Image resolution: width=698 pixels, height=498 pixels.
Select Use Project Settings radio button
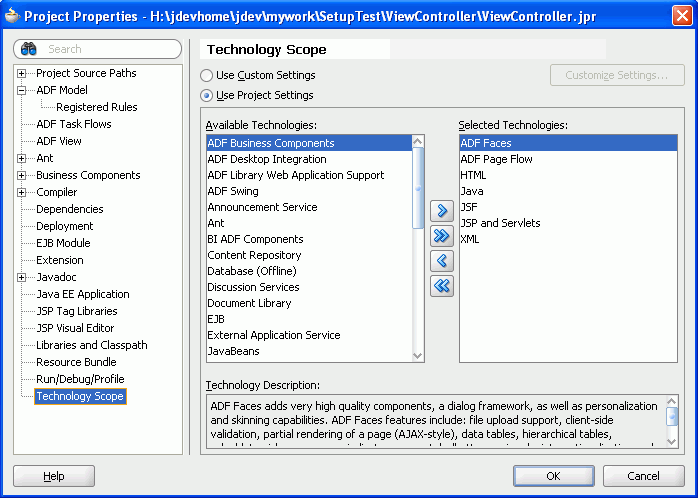click(206, 95)
